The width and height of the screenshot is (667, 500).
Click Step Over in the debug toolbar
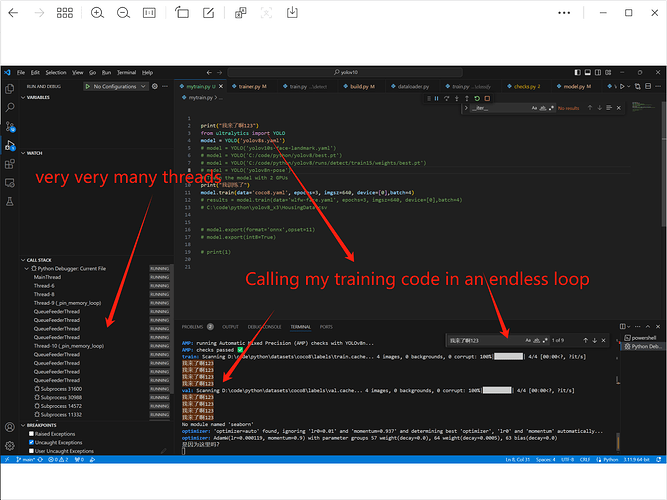click(x=447, y=98)
